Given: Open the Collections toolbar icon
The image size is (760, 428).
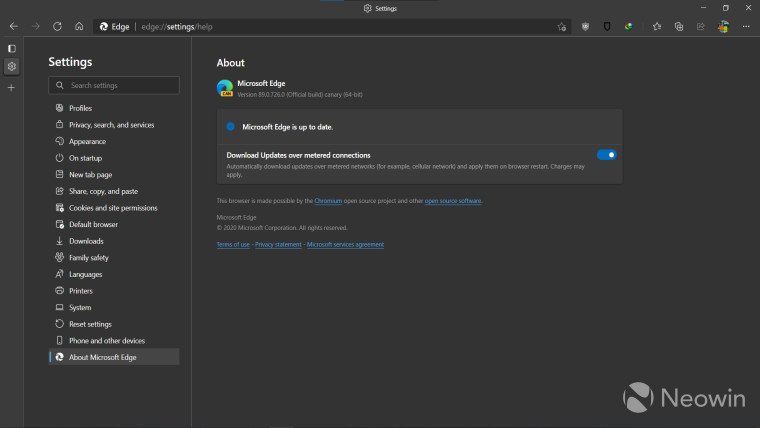Looking at the screenshot, I should pyautogui.click(x=679, y=27).
